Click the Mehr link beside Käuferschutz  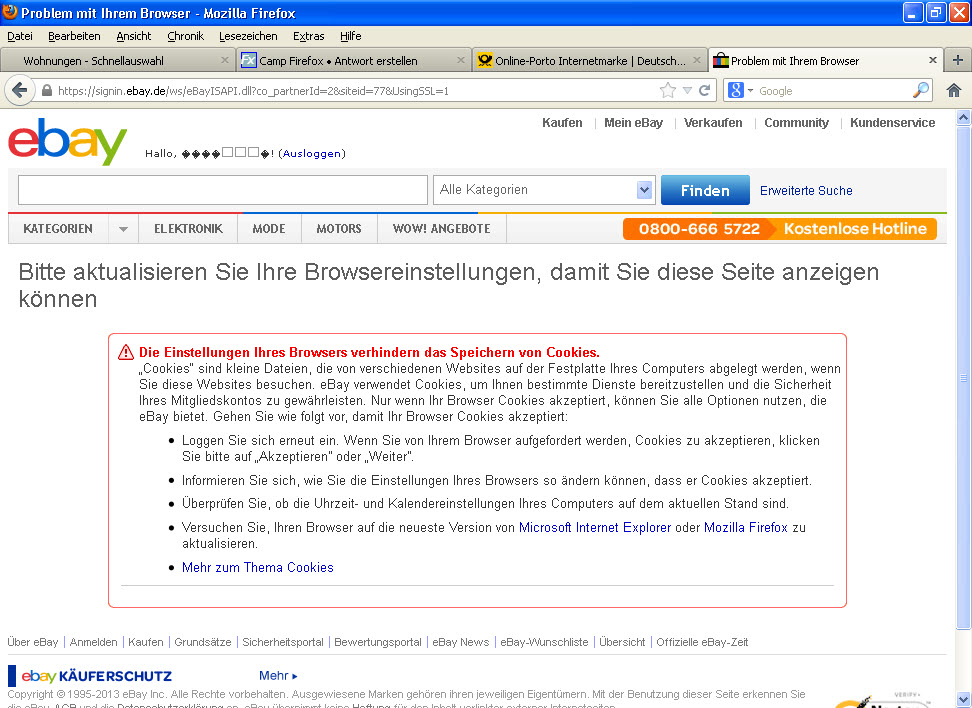tap(278, 676)
